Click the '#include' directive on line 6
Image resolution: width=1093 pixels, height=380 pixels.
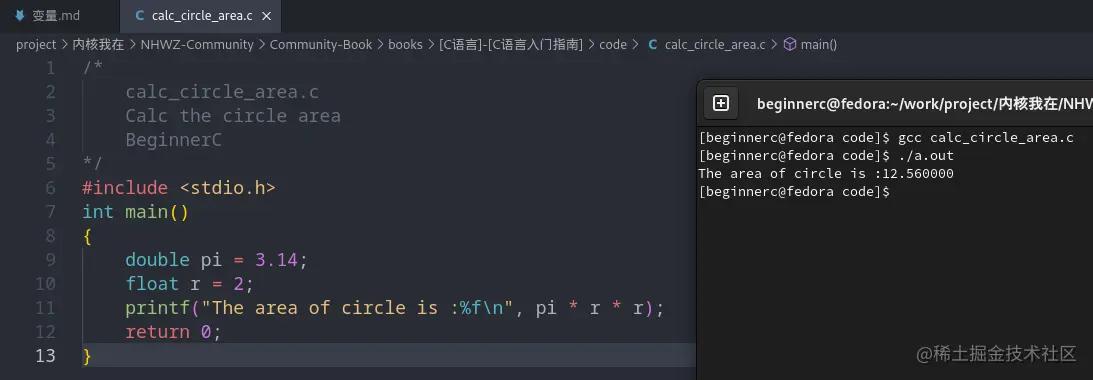click(125, 188)
